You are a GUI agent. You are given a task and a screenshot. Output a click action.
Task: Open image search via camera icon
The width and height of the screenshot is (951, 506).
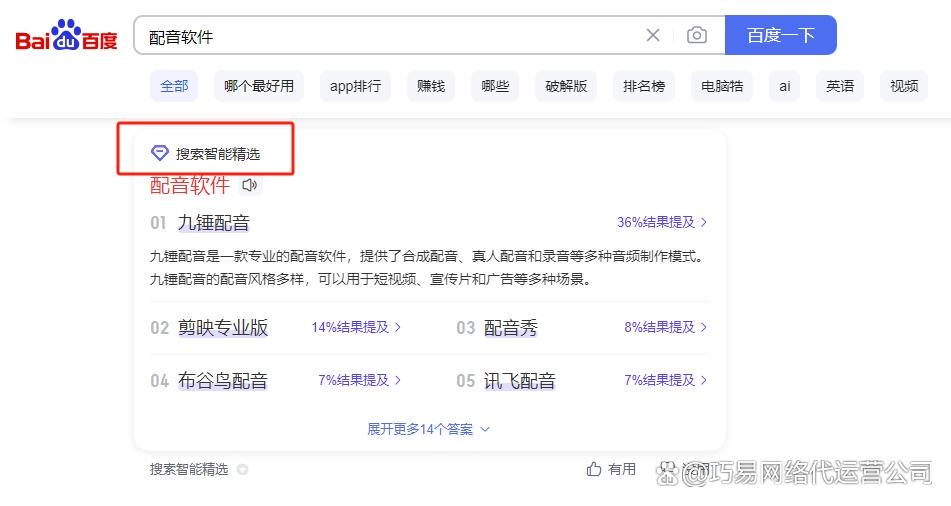(x=697, y=36)
